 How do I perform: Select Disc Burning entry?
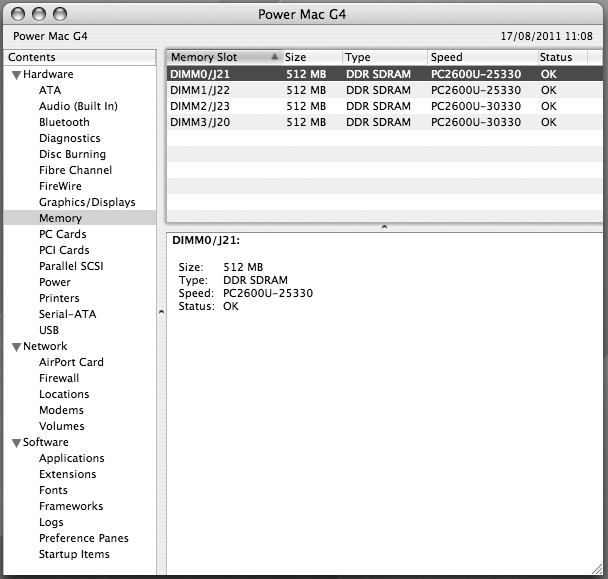point(73,154)
